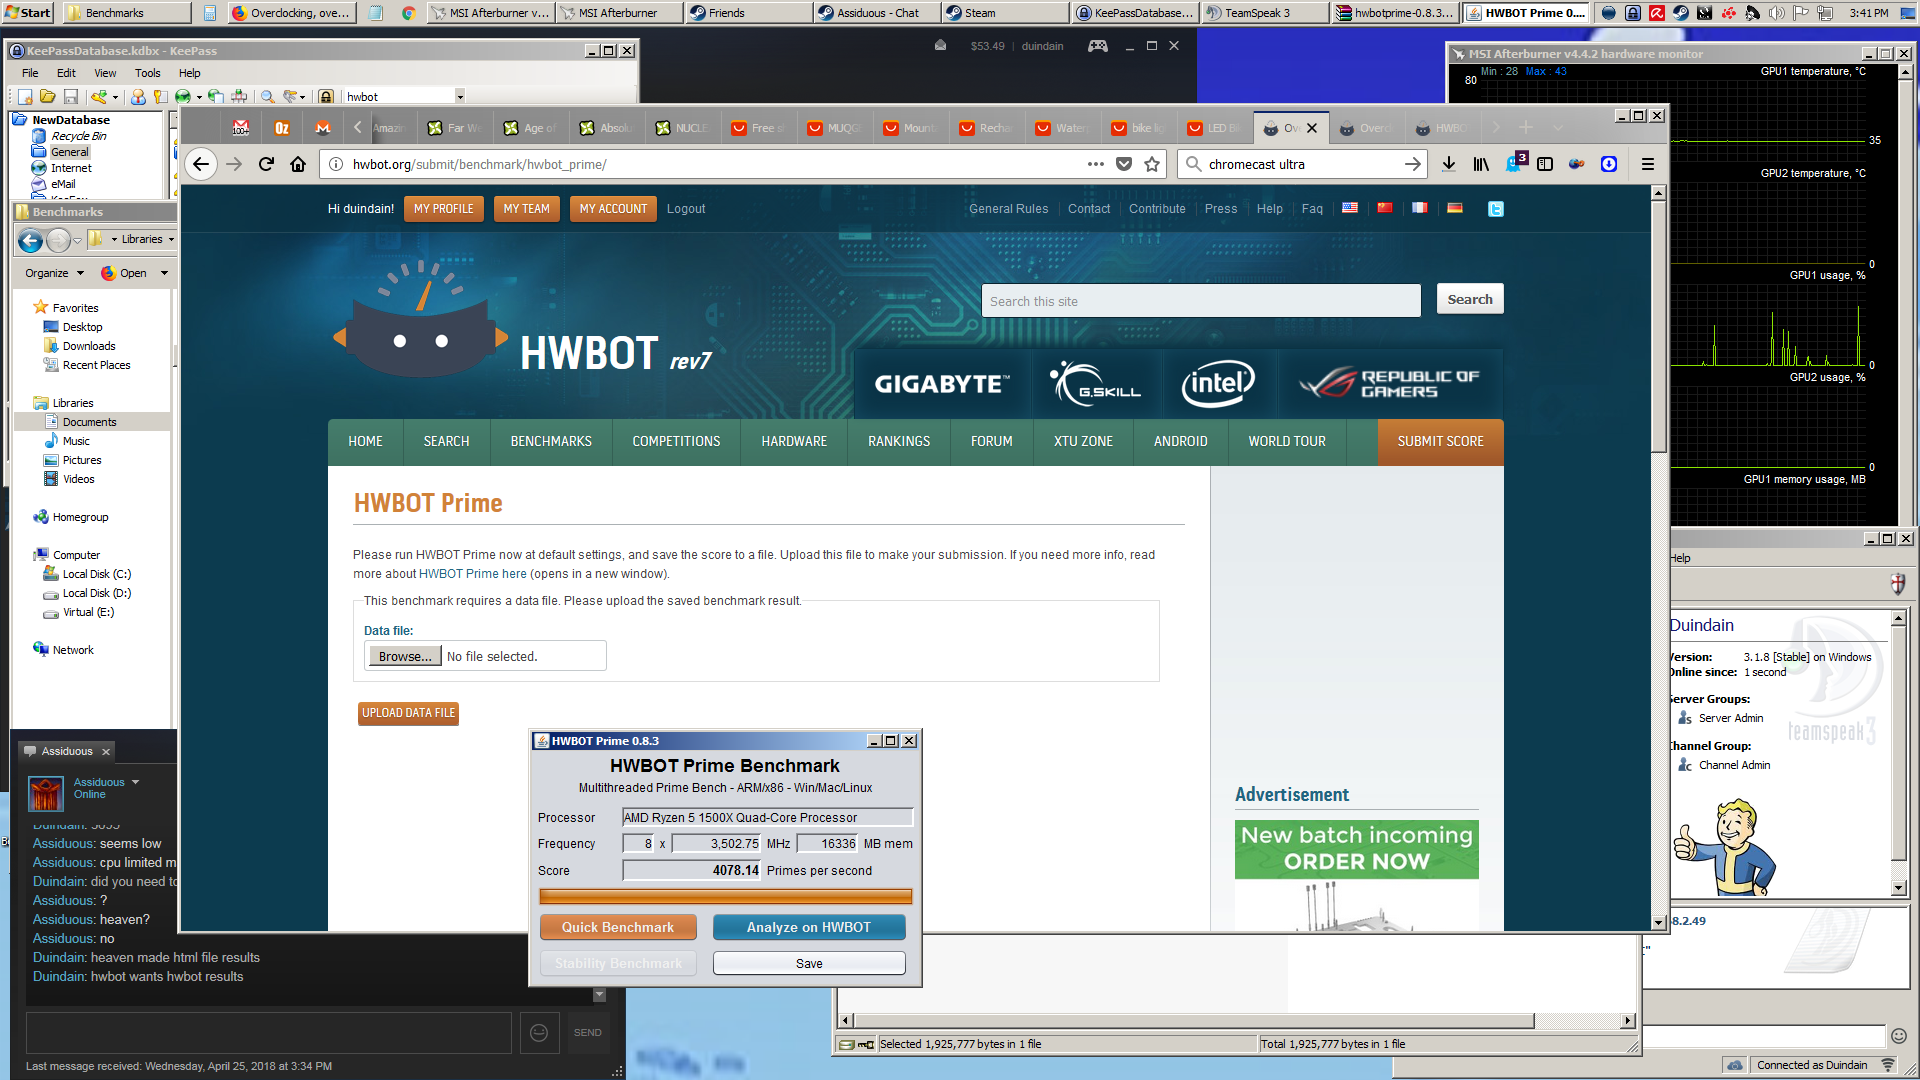Select Local Disk (C:) in Explorer

point(96,574)
